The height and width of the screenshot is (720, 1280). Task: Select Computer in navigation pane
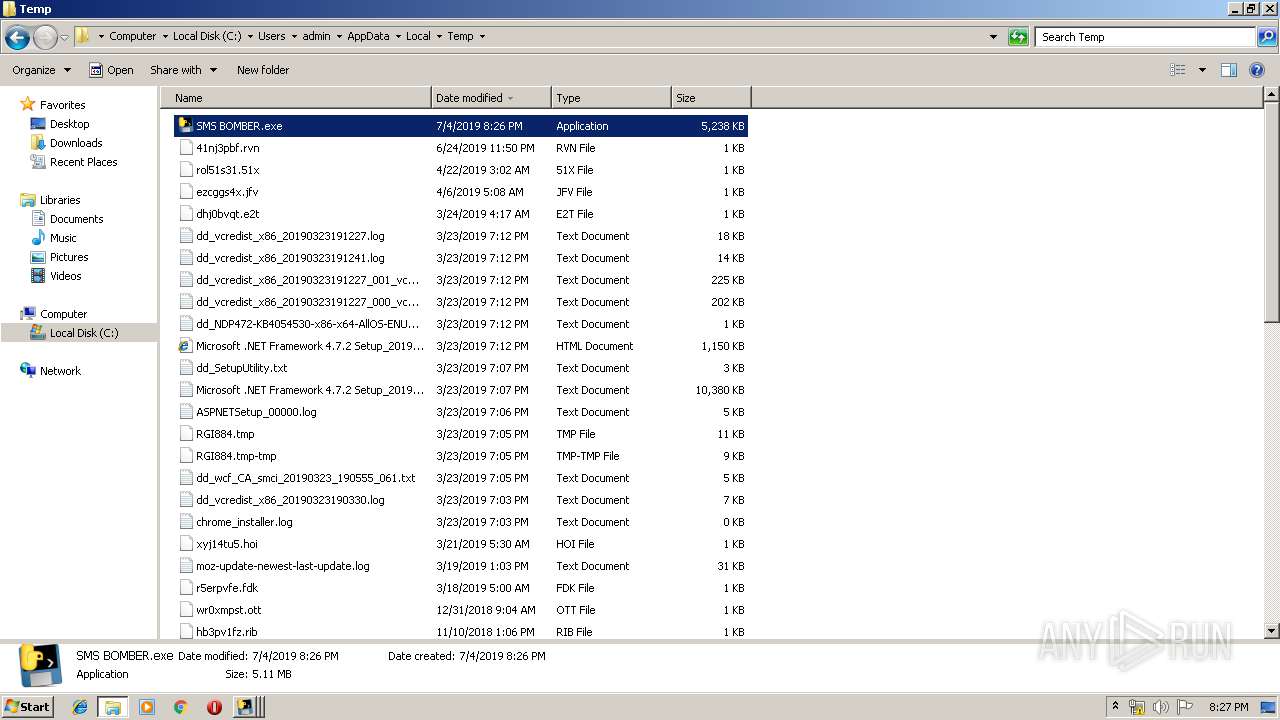(x=63, y=314)
